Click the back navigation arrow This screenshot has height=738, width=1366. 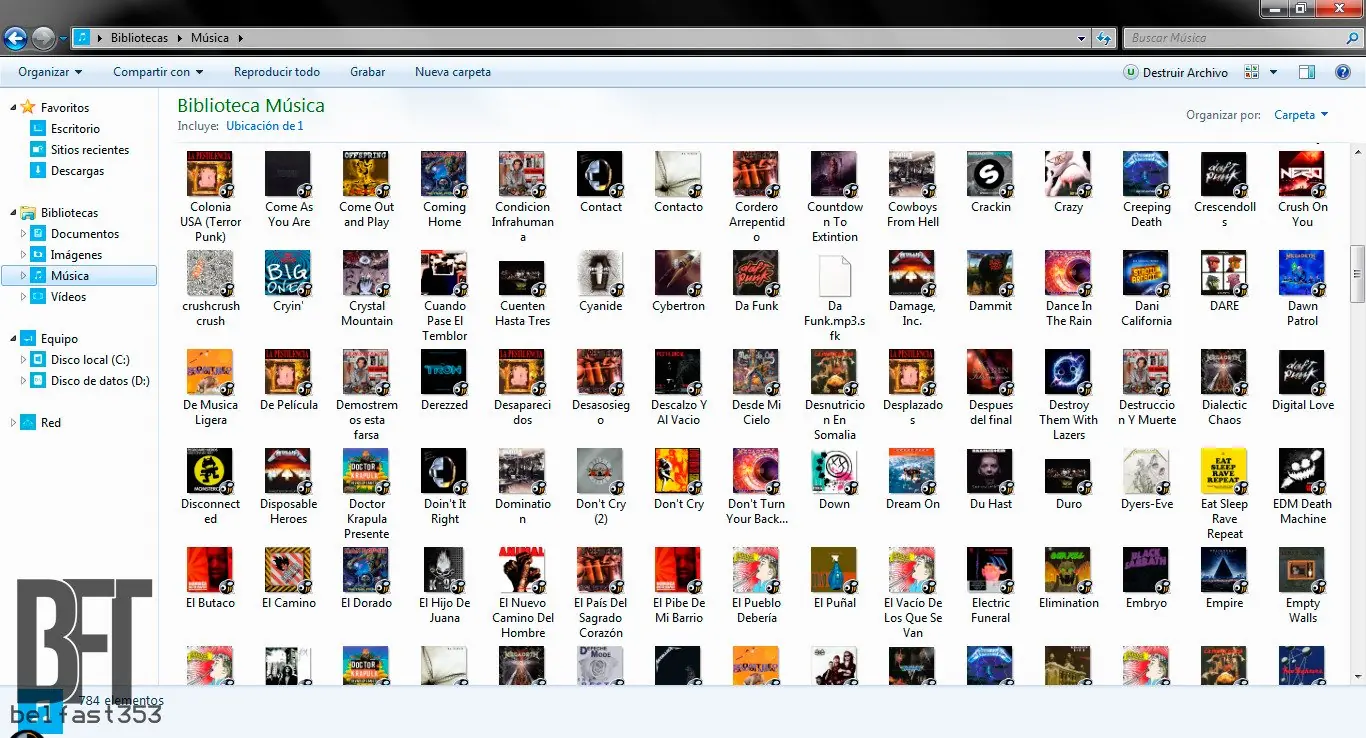15,38
